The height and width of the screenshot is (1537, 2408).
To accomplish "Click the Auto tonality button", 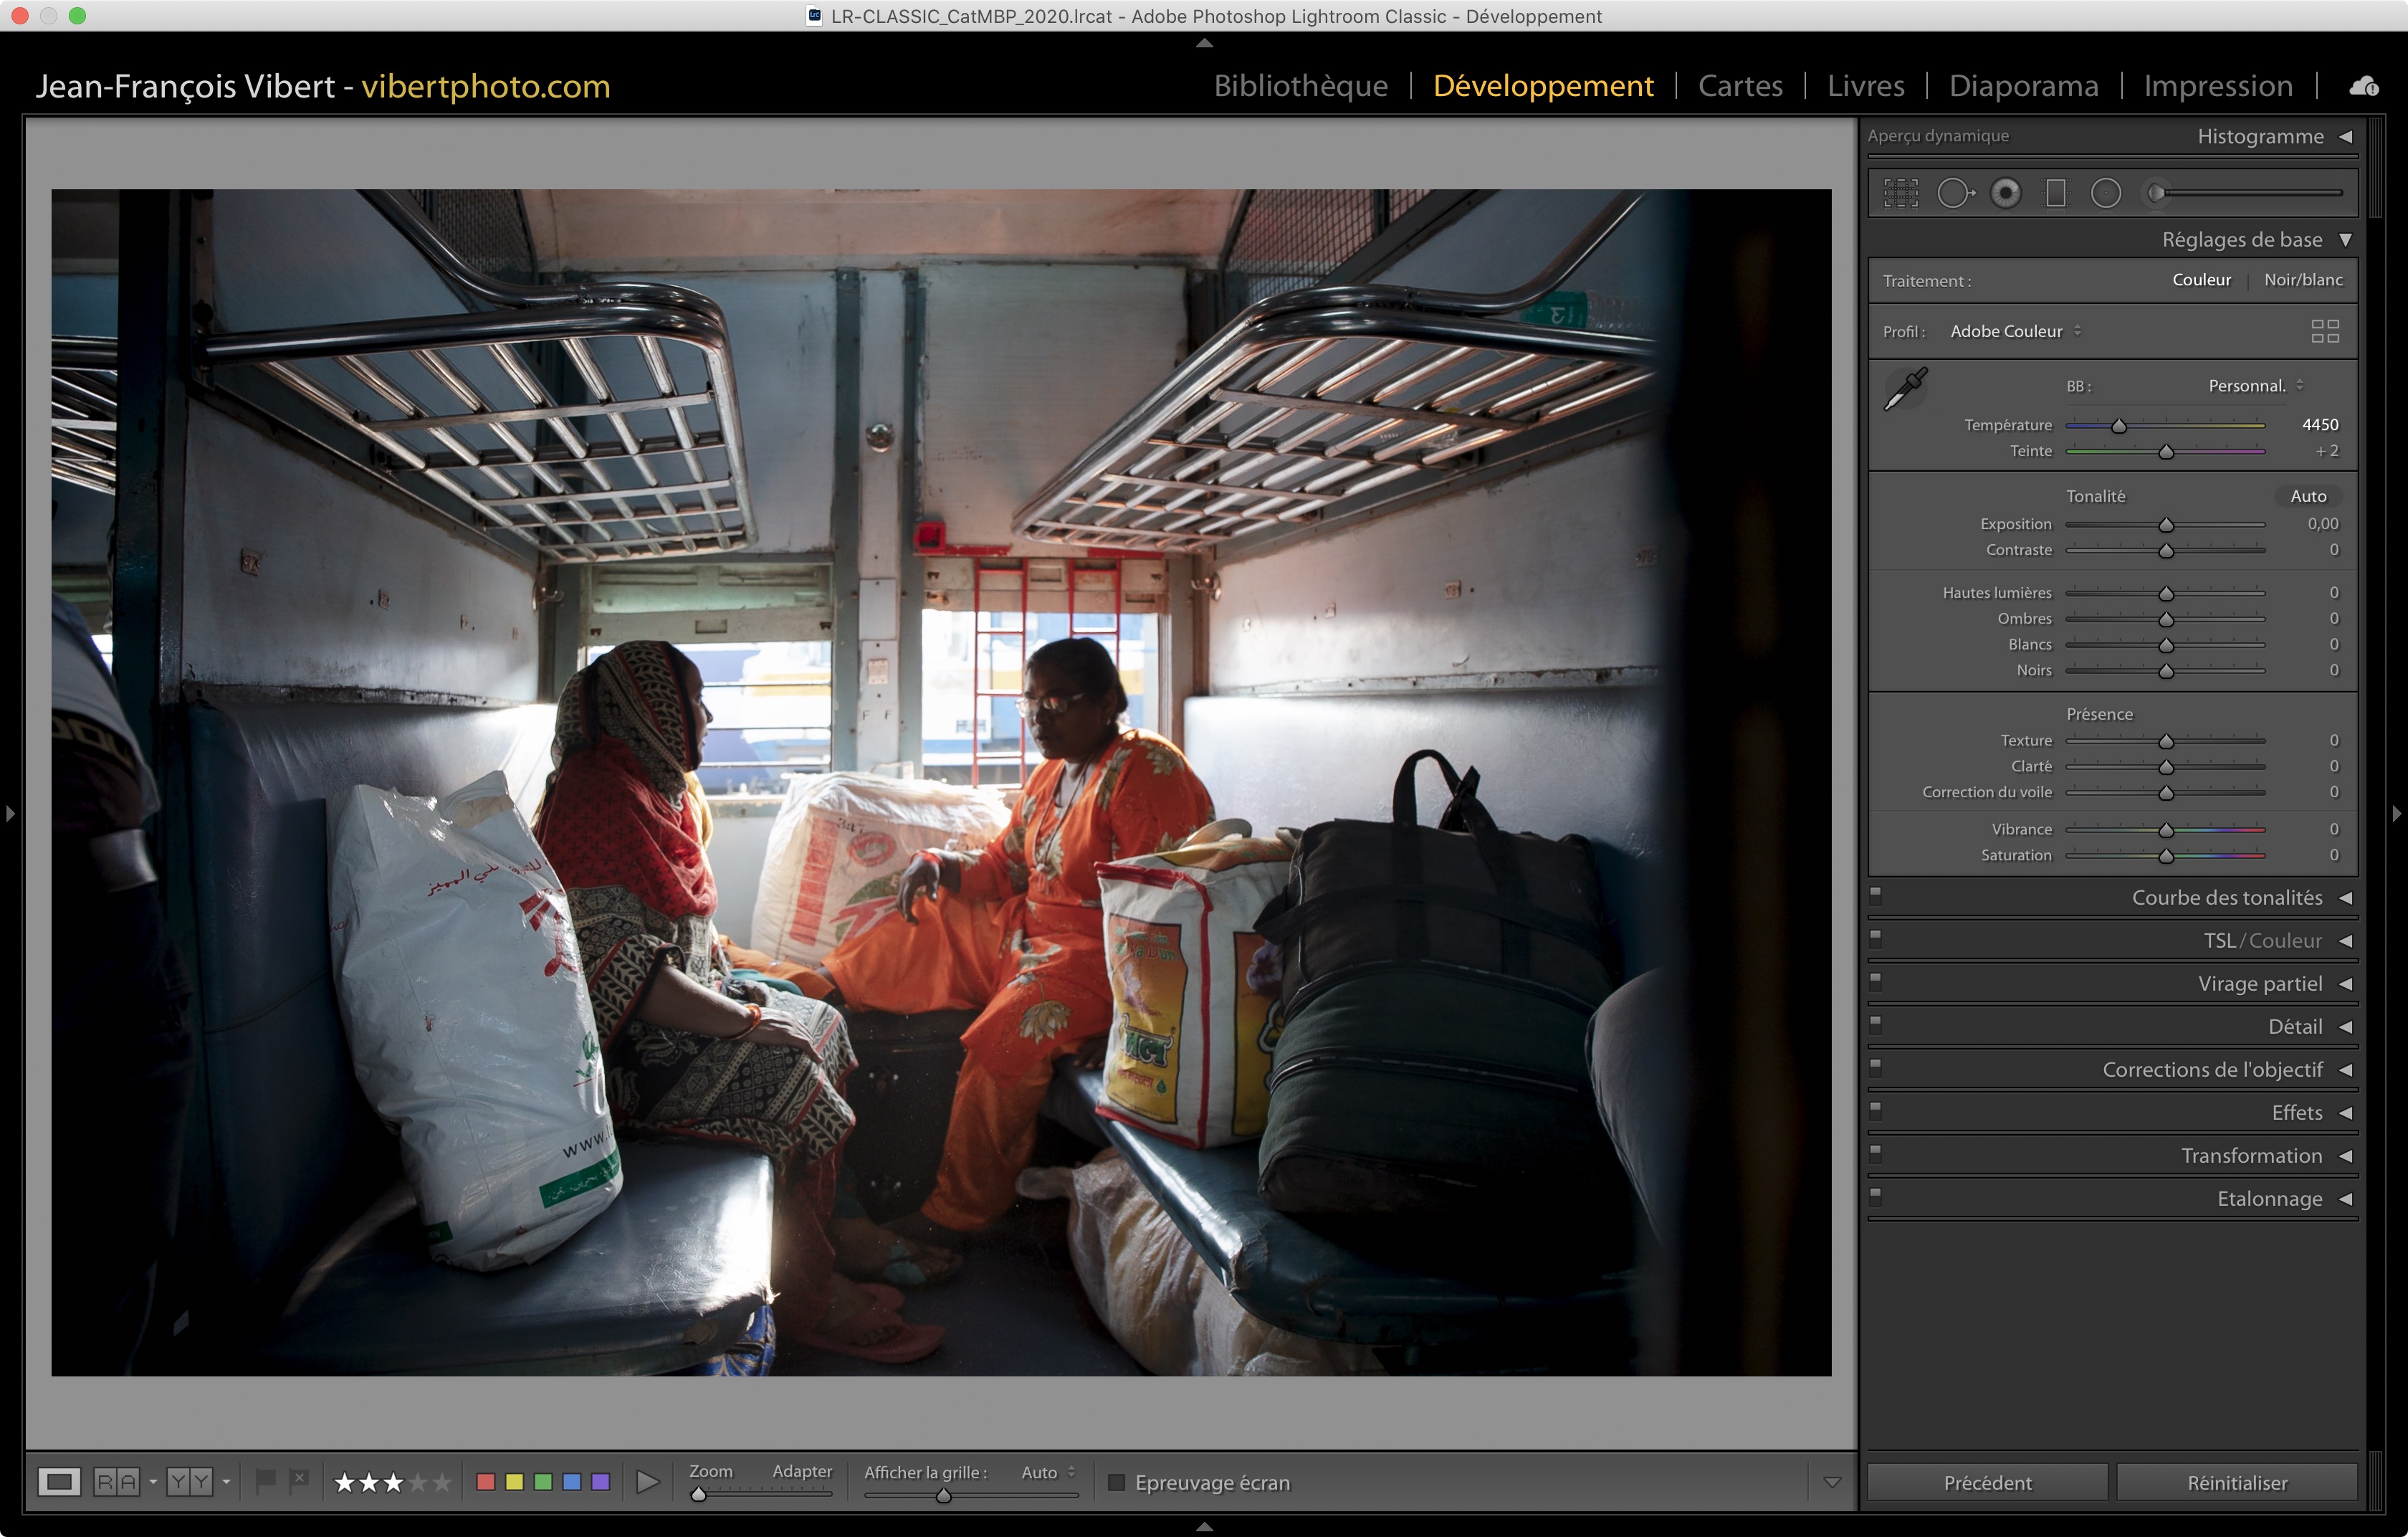I will pyautogui.click(x=2308, y=496).
